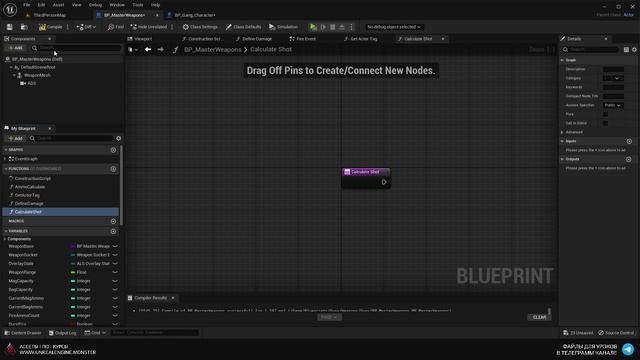Open the Tools menu
This screenshot has width=640, height=360.
(138, 5)
